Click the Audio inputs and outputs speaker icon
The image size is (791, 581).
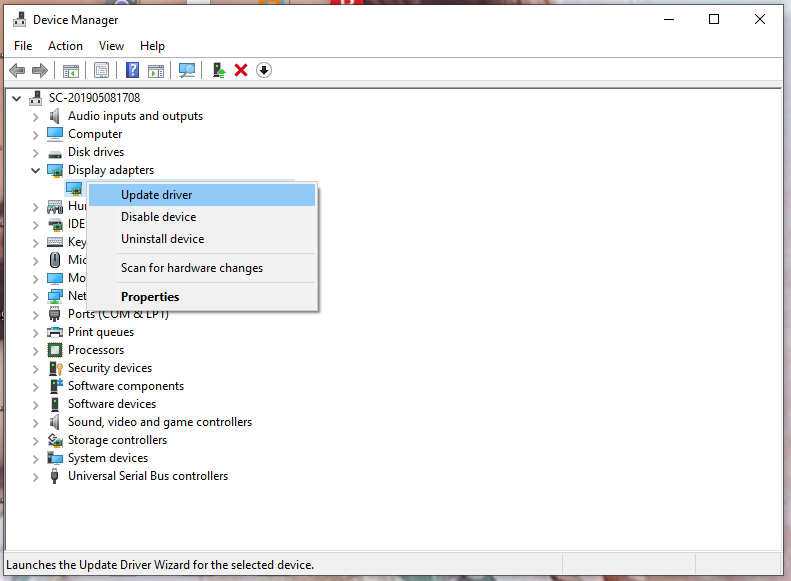54,116
